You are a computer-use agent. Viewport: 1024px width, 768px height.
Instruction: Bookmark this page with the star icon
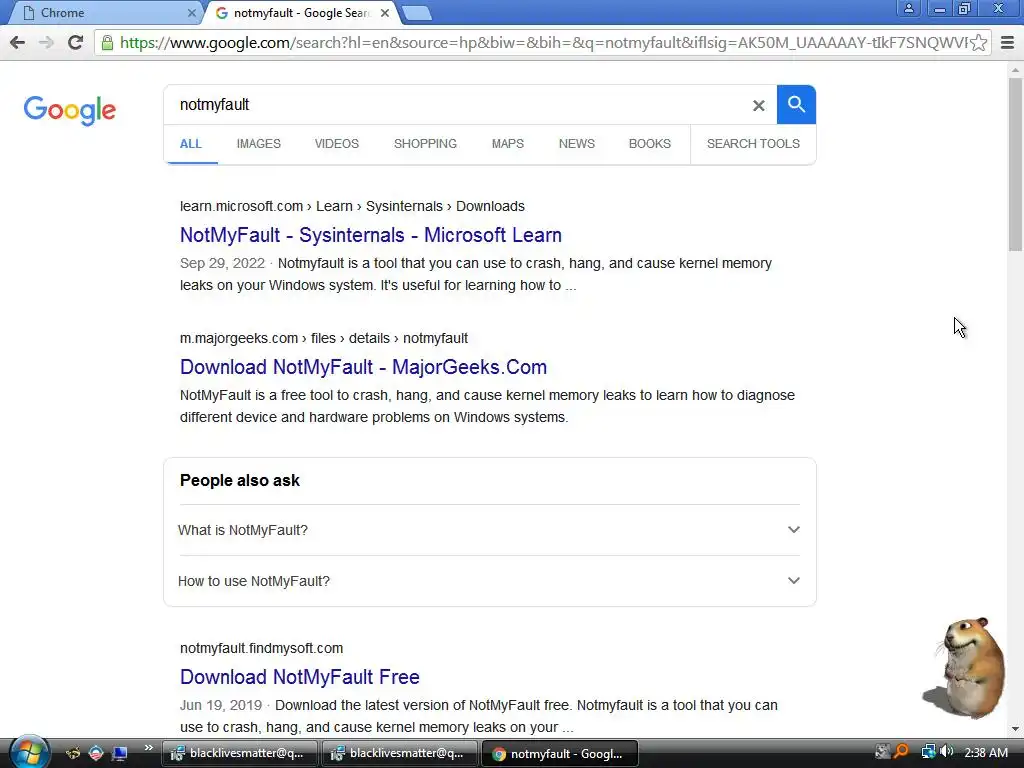[x=978, y=43]
